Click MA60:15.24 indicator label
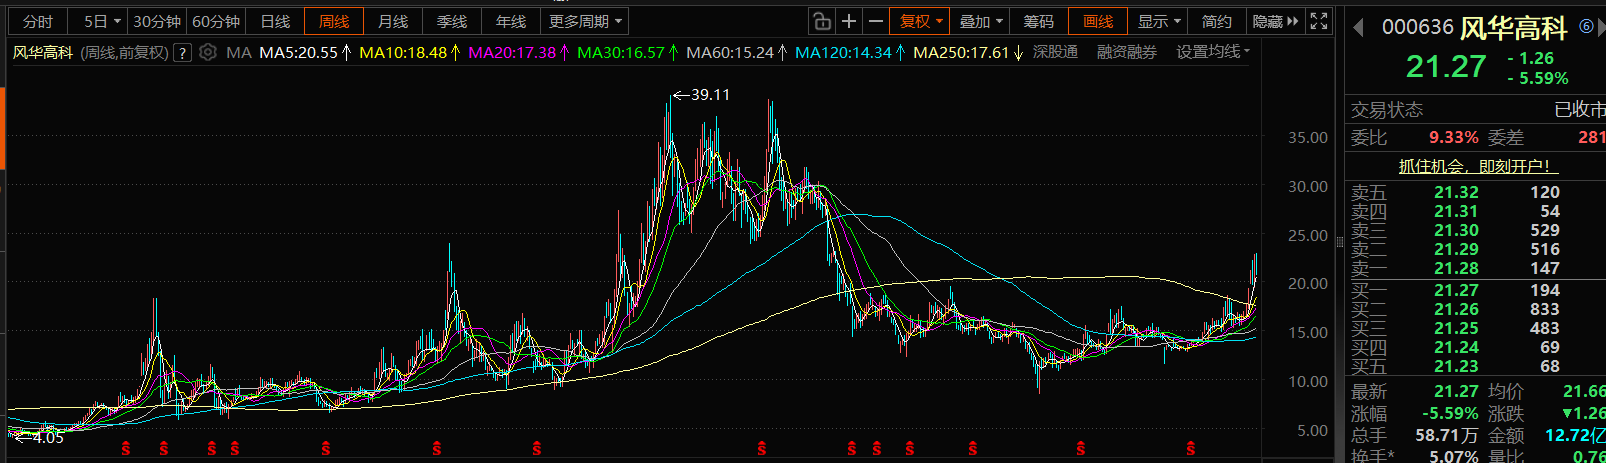This screenshot has height=463, width=1606. tap(736, 52)
